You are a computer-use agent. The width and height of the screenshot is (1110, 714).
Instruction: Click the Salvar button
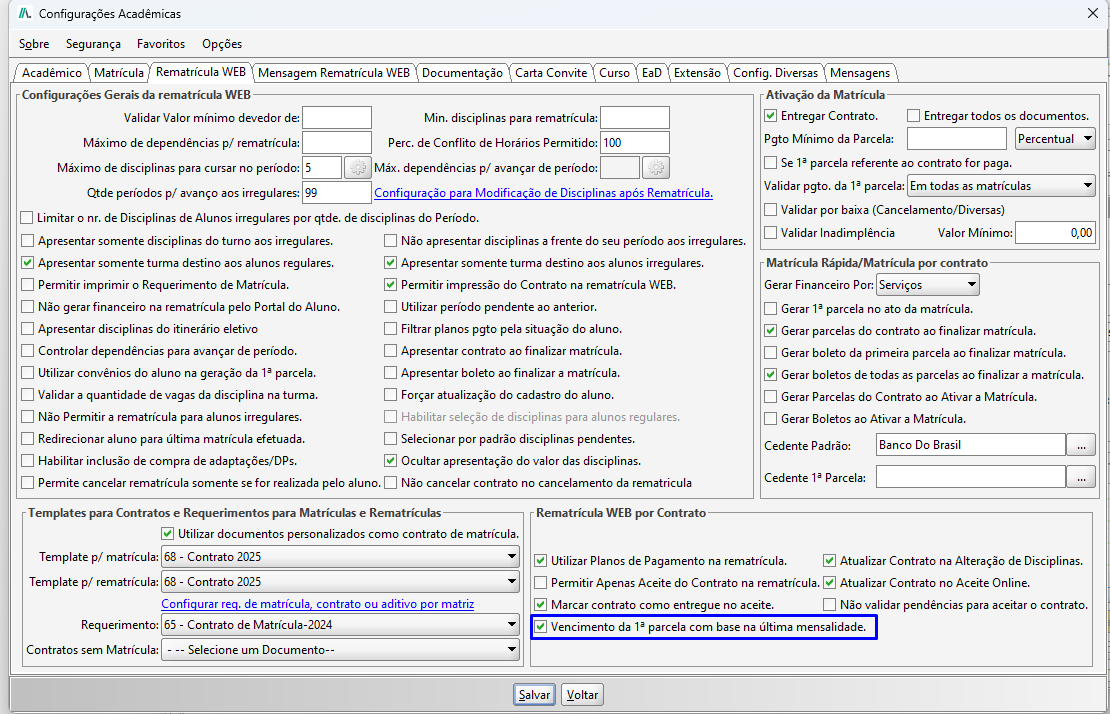pyautogui.click(x=534, y=695)
